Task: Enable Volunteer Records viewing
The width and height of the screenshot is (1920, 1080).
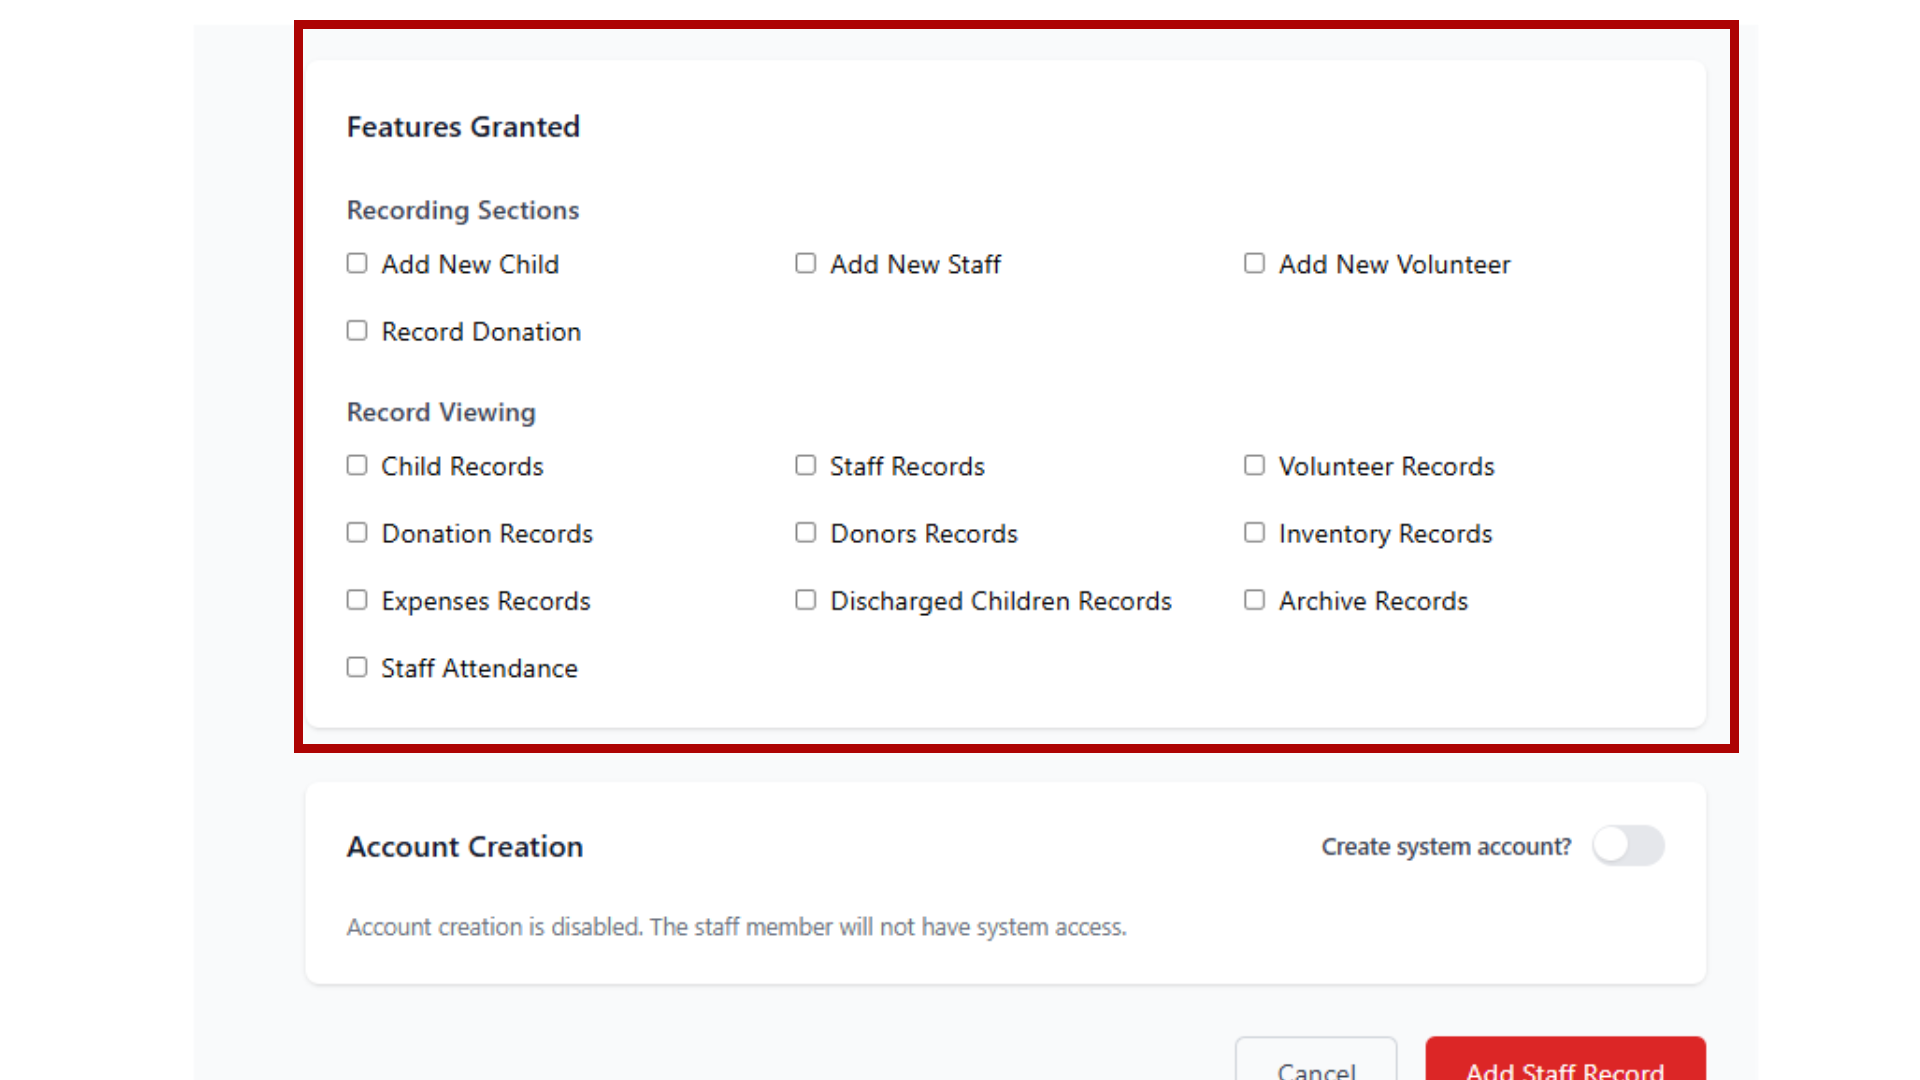Action: tap(1254, 465)
